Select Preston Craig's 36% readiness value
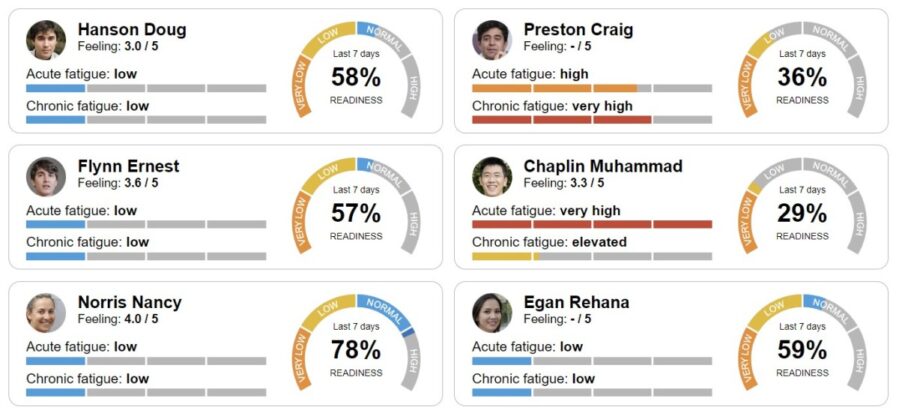This screenshot has height=416, width=899. (x=802, y=77)
